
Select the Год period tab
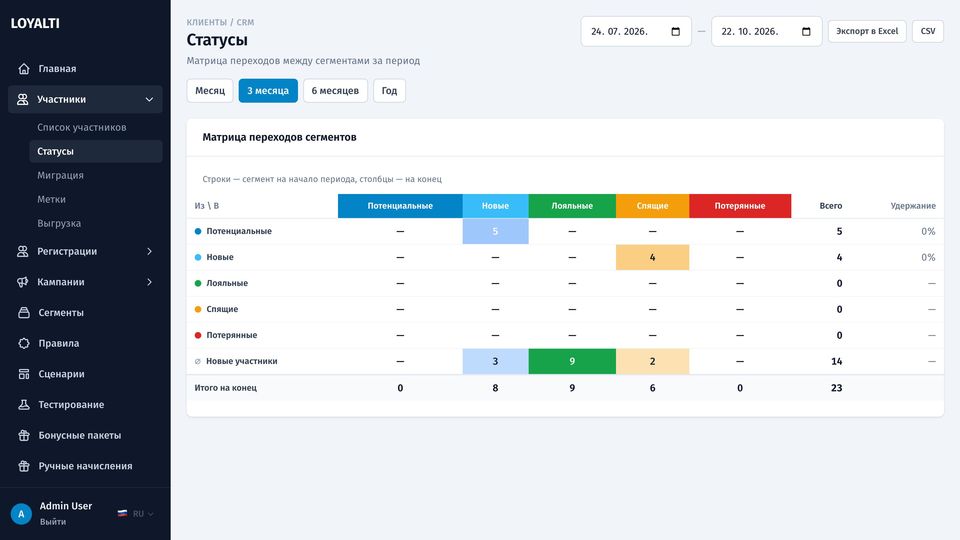click(389, 91)
